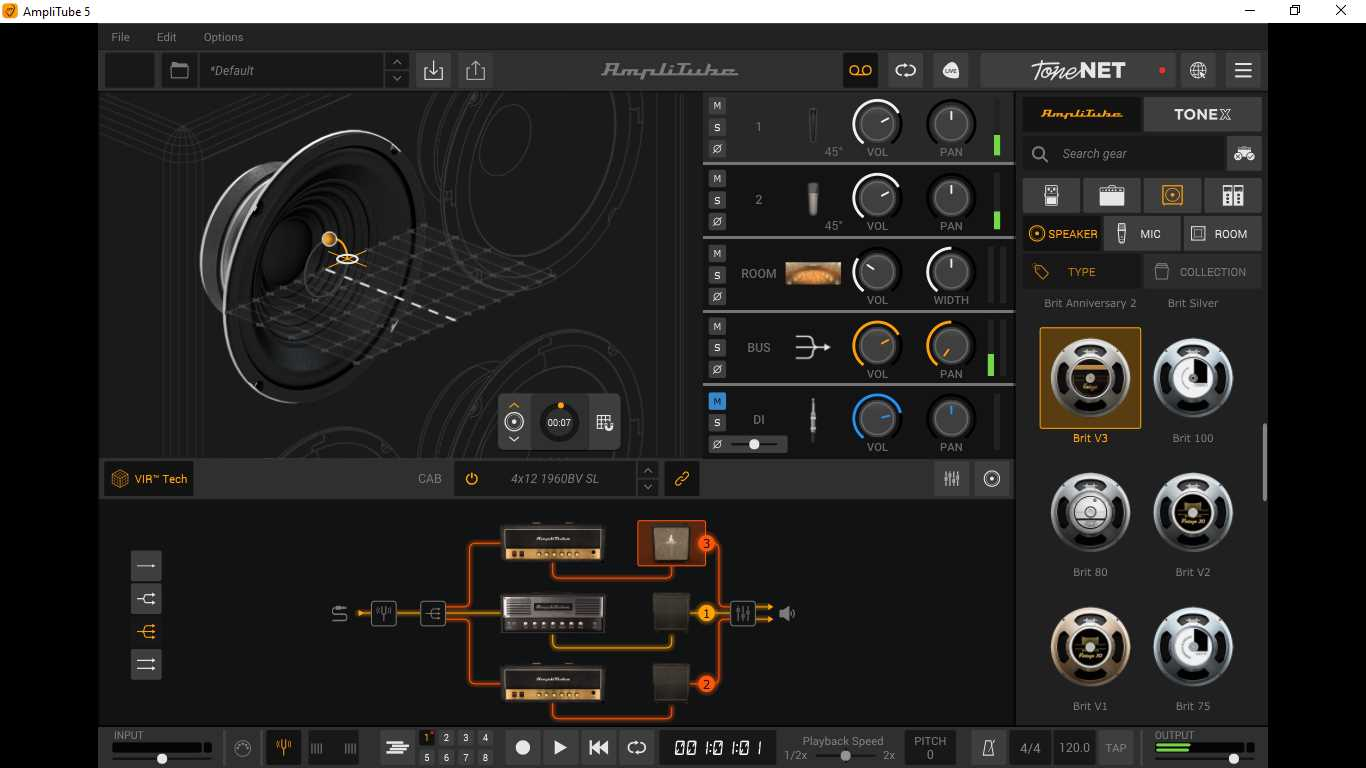Click the VIR Tech button
Image resolution: width=1366 pixels, height=768 pixels.
(x=149, y=479)
